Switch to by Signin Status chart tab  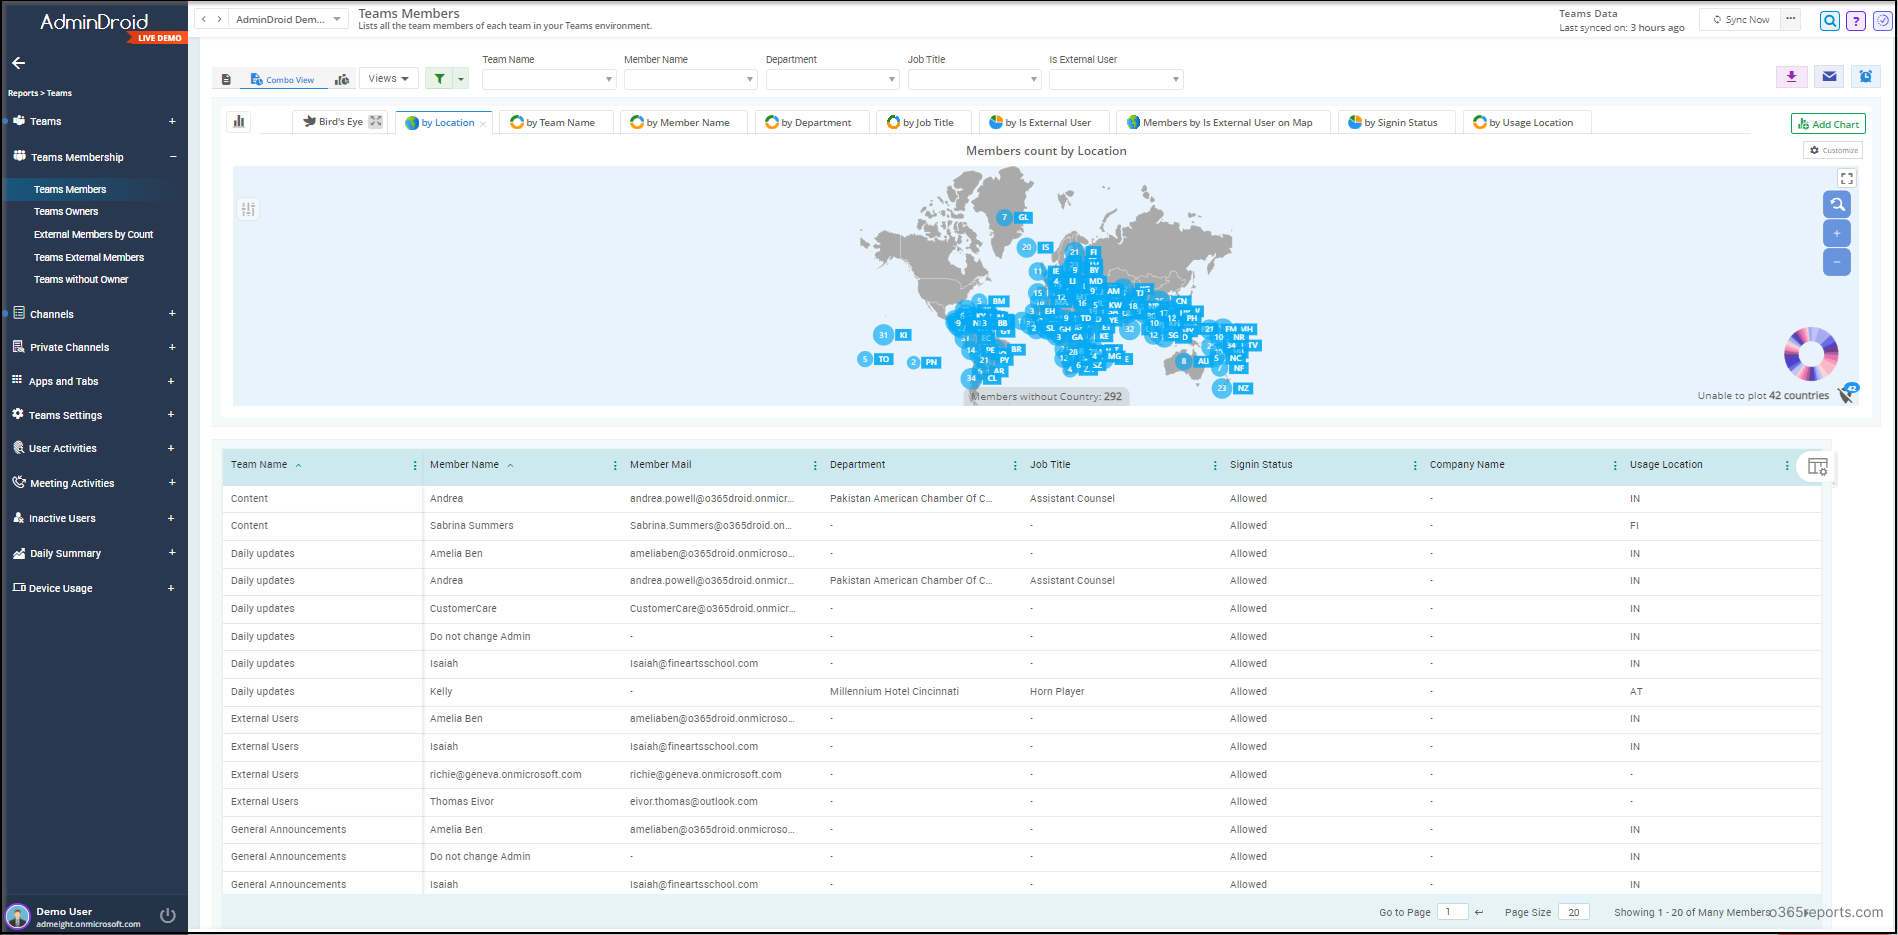1396,123
